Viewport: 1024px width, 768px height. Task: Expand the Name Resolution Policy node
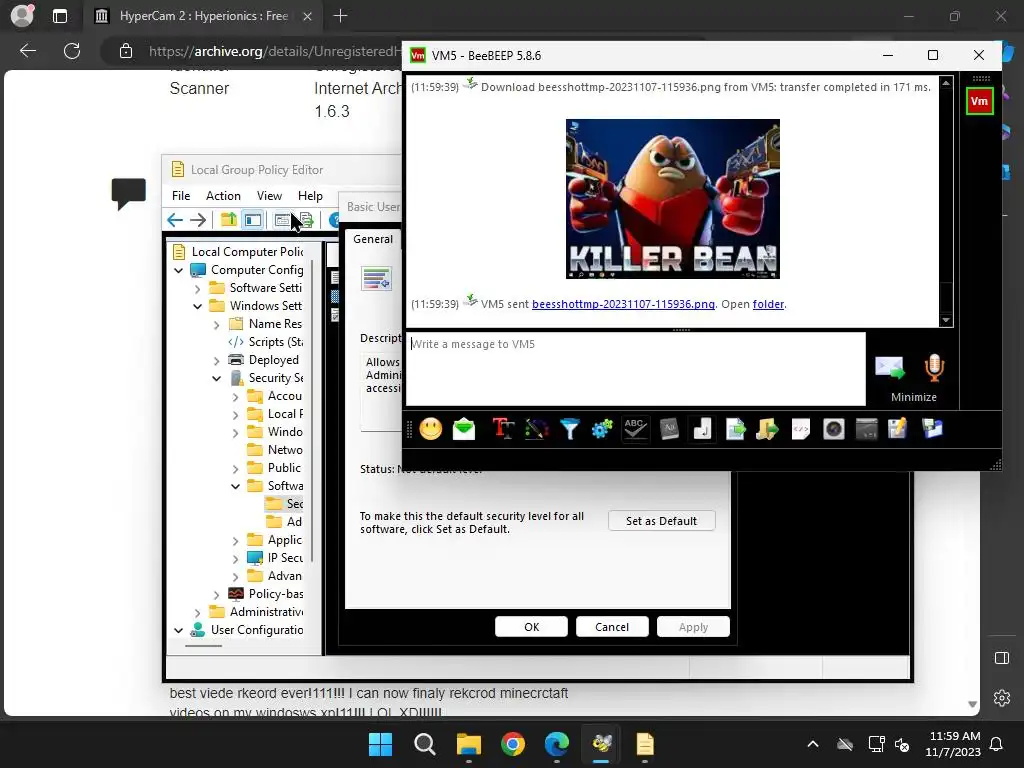click(x=217, y=325)
